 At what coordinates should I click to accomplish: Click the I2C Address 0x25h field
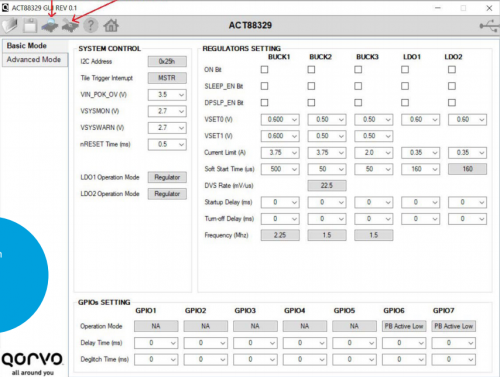click(167, 61)
